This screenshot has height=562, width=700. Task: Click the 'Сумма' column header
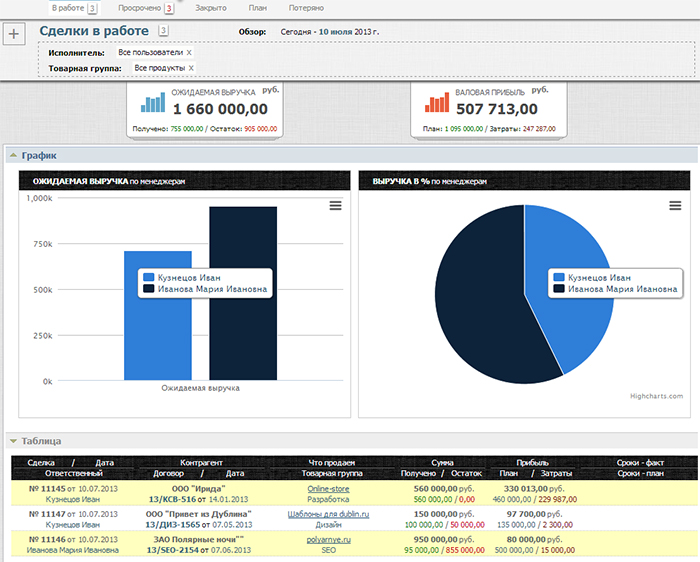click(442, 463)
